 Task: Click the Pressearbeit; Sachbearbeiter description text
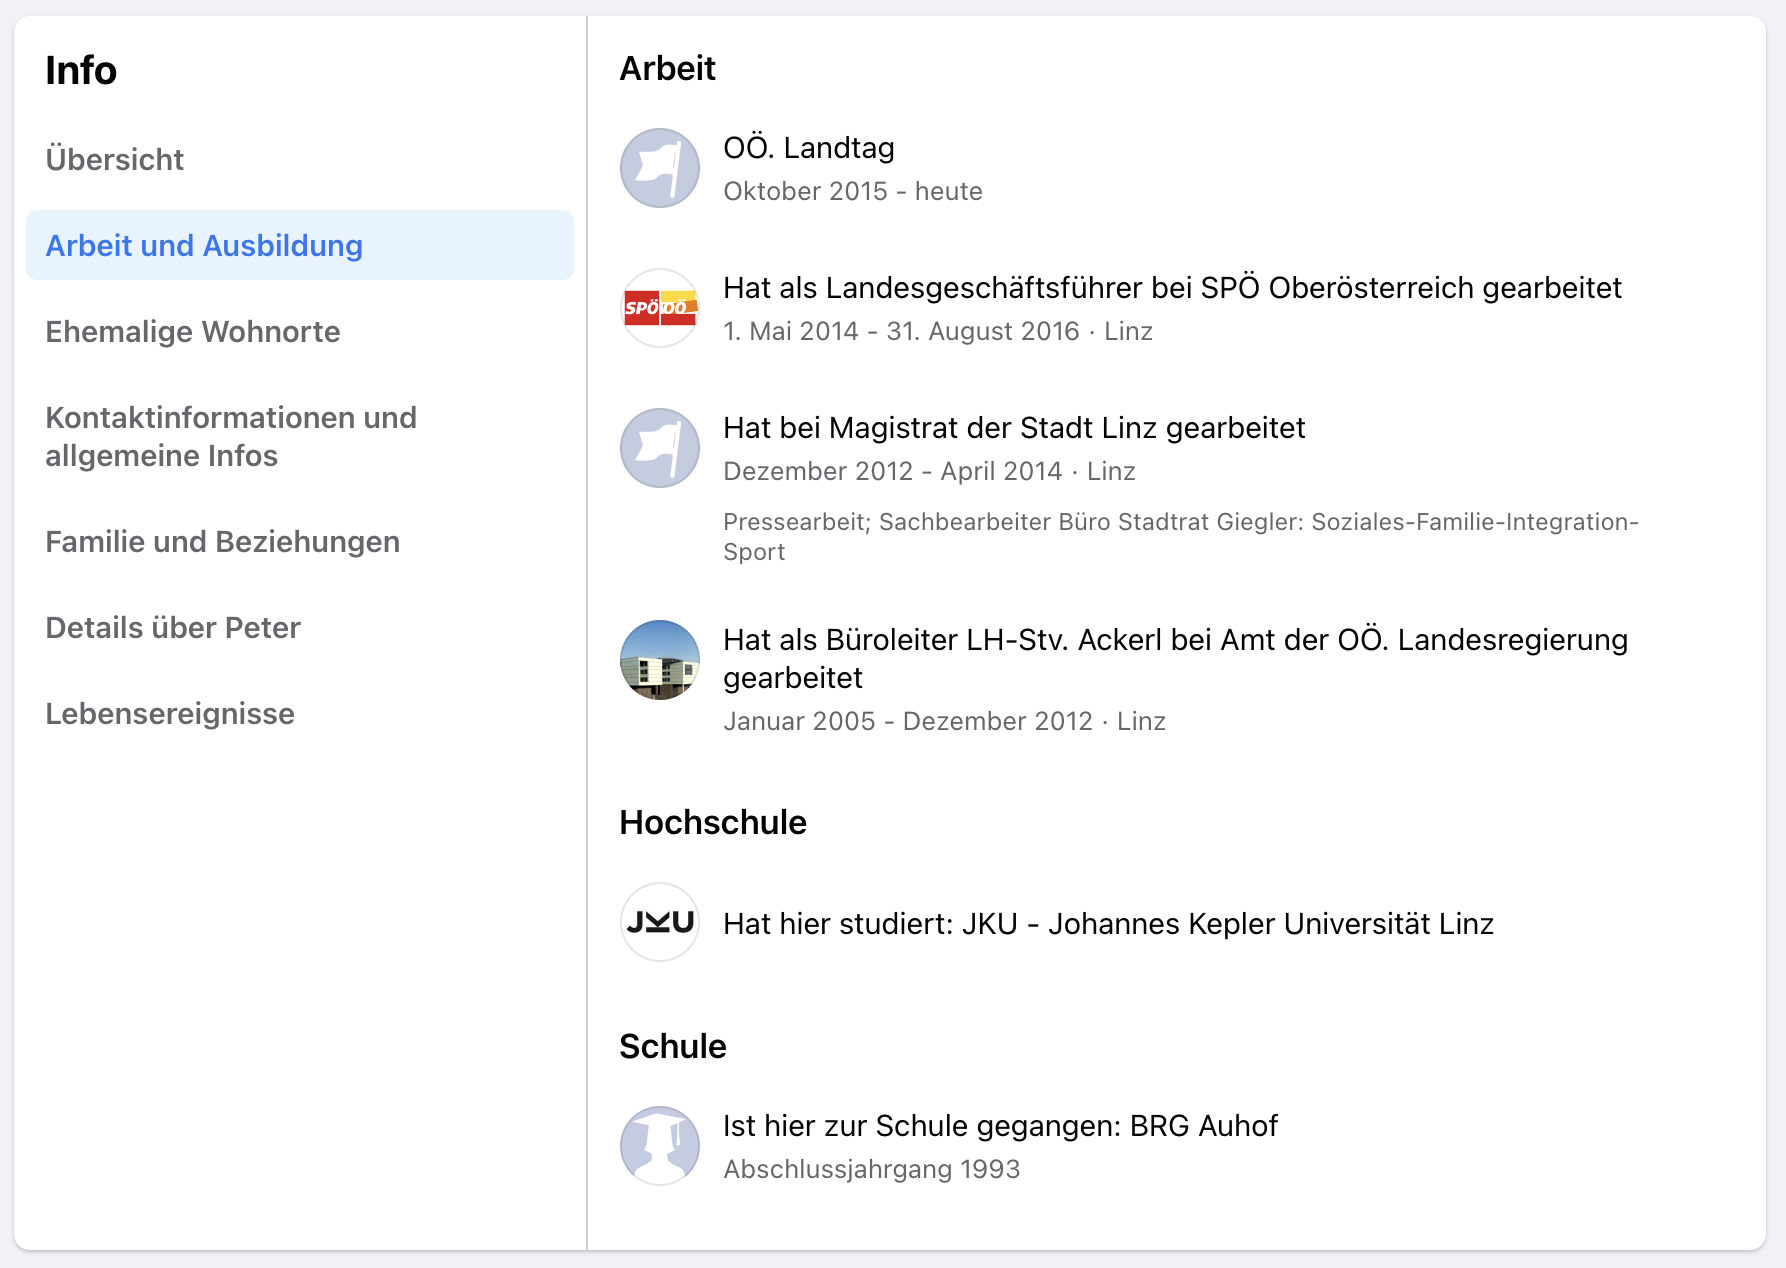1181,536
